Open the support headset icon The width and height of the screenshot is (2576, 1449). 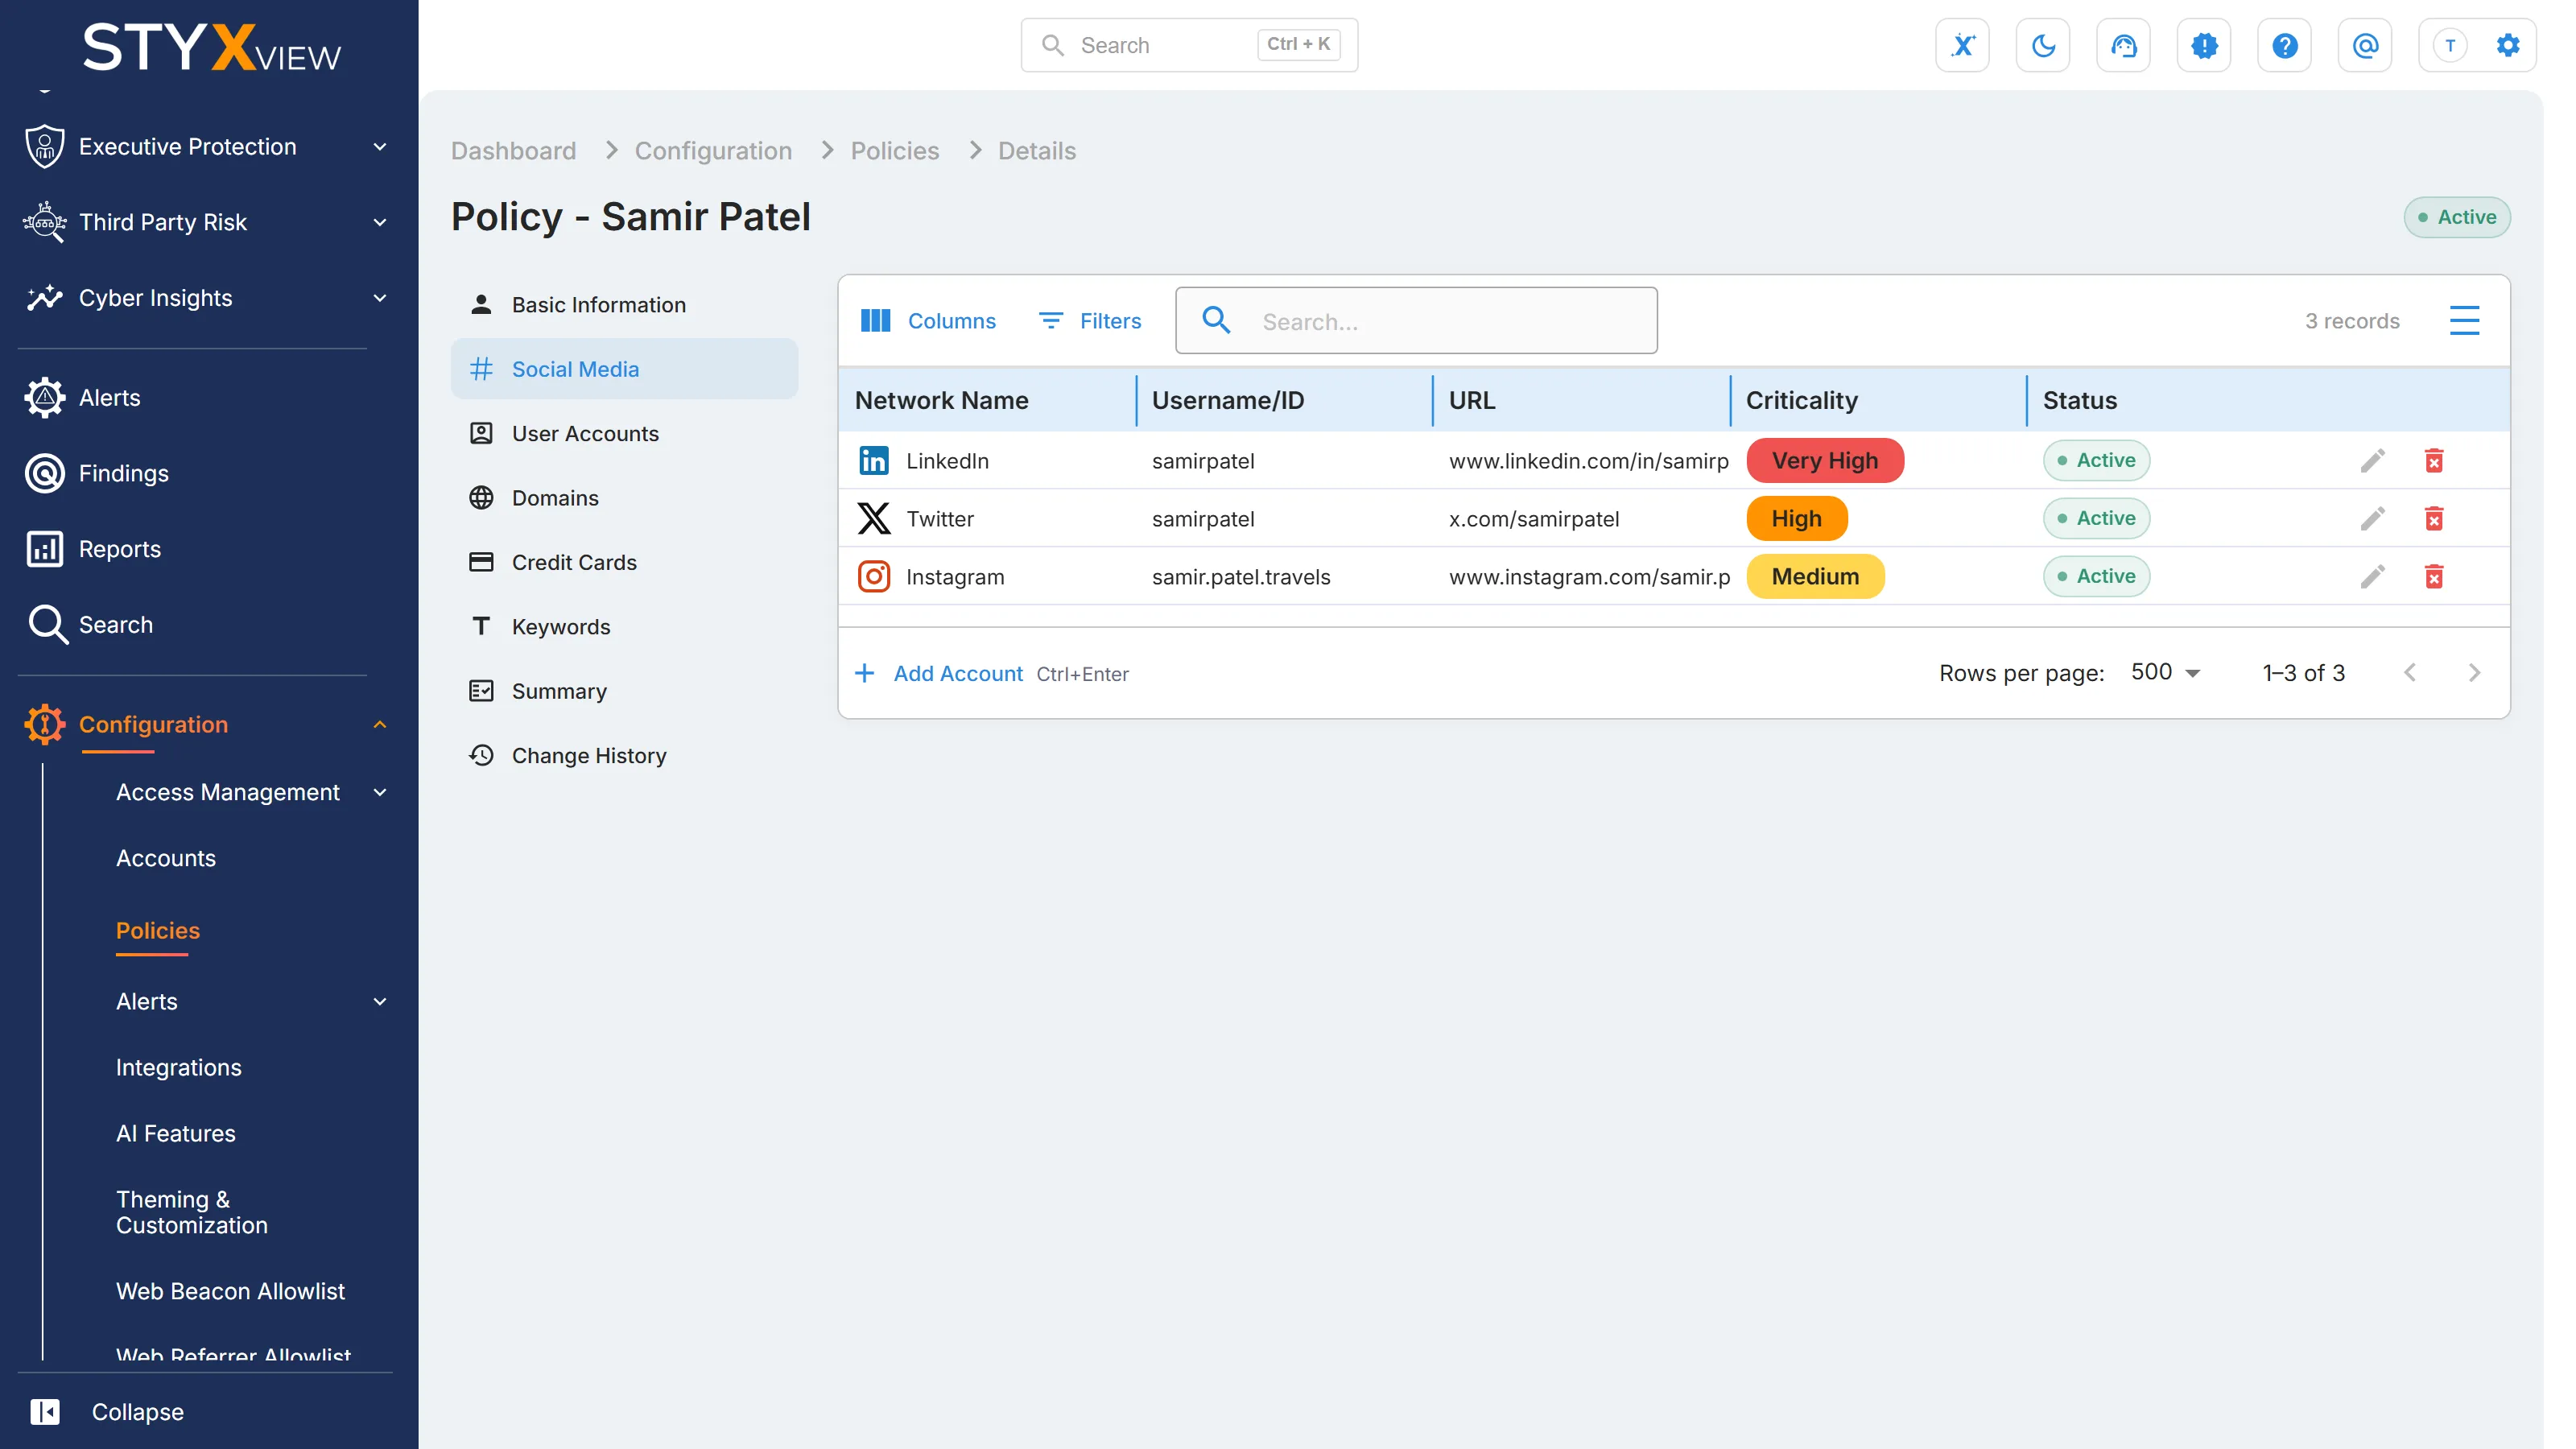tap(2123, 45)
